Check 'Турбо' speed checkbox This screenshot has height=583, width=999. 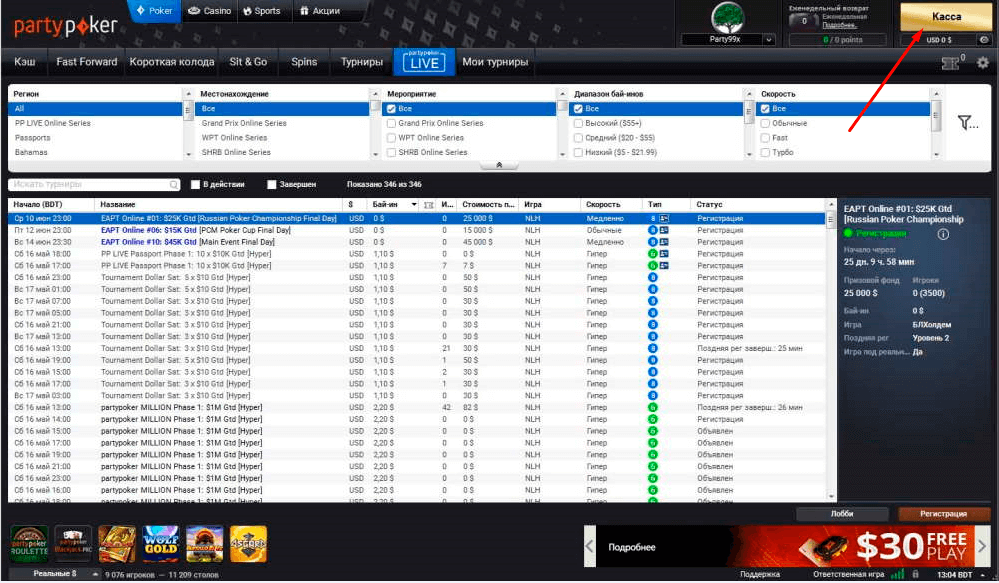(x=765, y=153)
